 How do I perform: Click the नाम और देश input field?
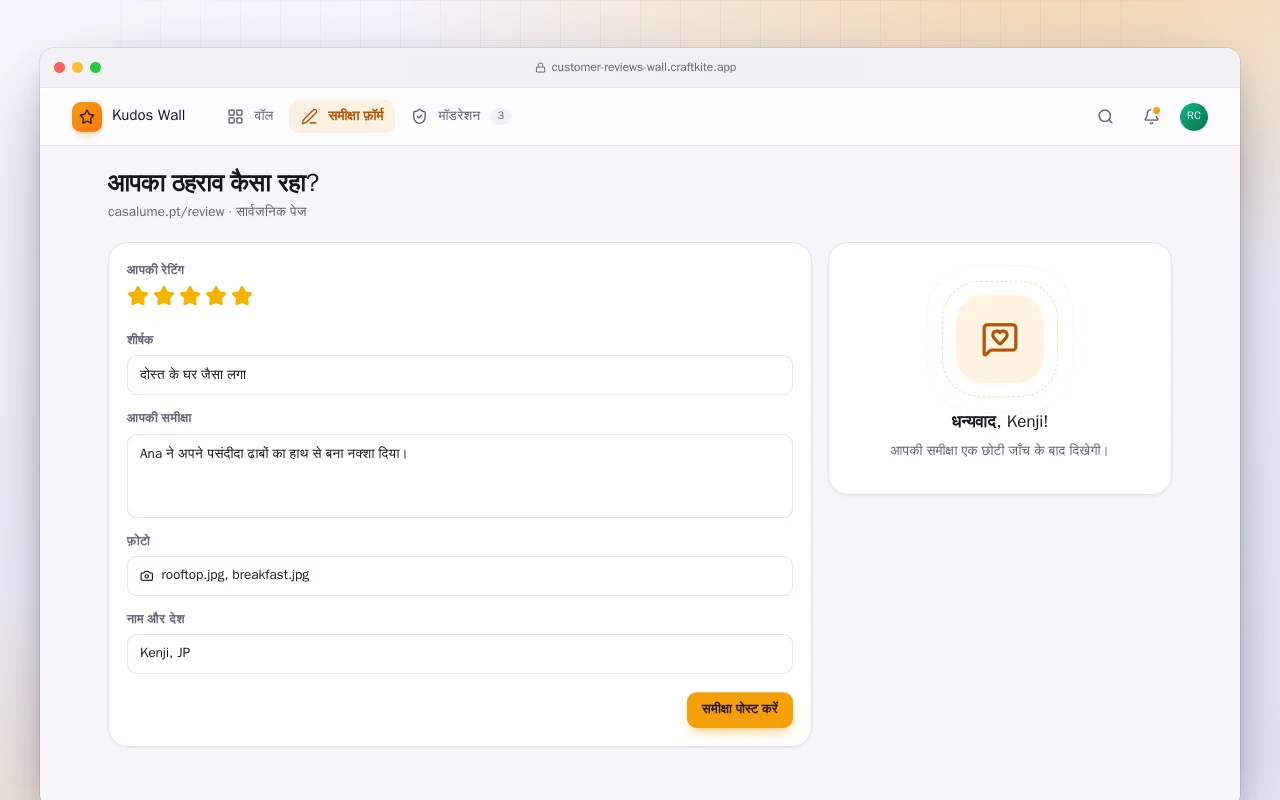[460, 654]
